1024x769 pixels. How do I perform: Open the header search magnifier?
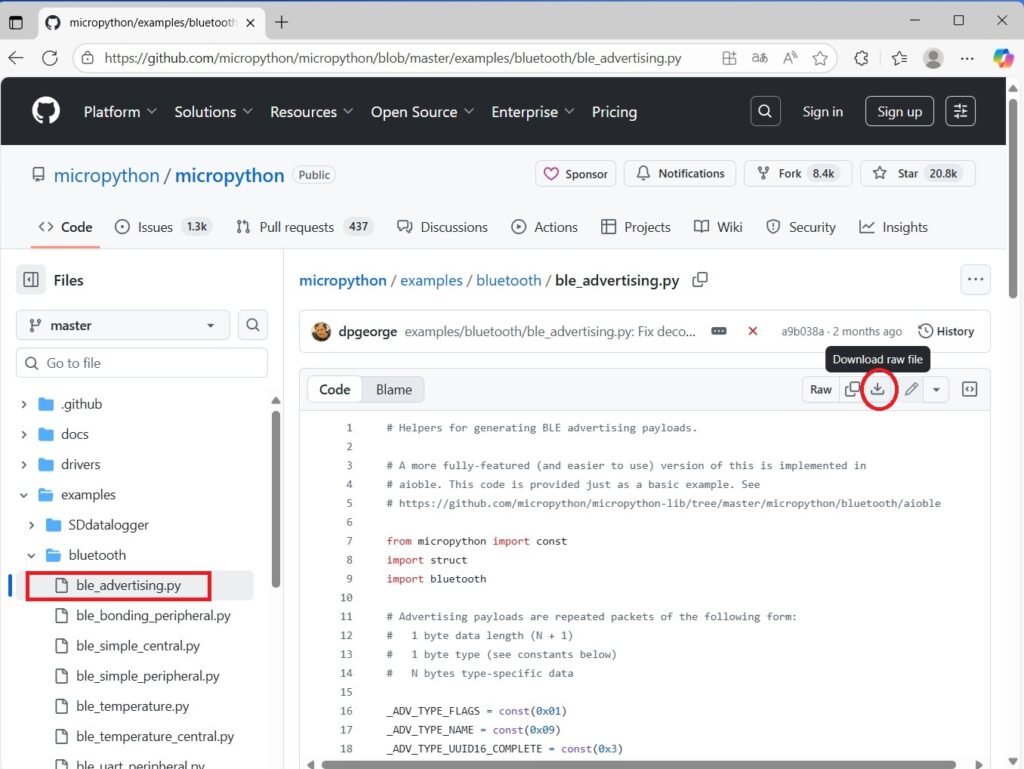(x=765, y=111)
